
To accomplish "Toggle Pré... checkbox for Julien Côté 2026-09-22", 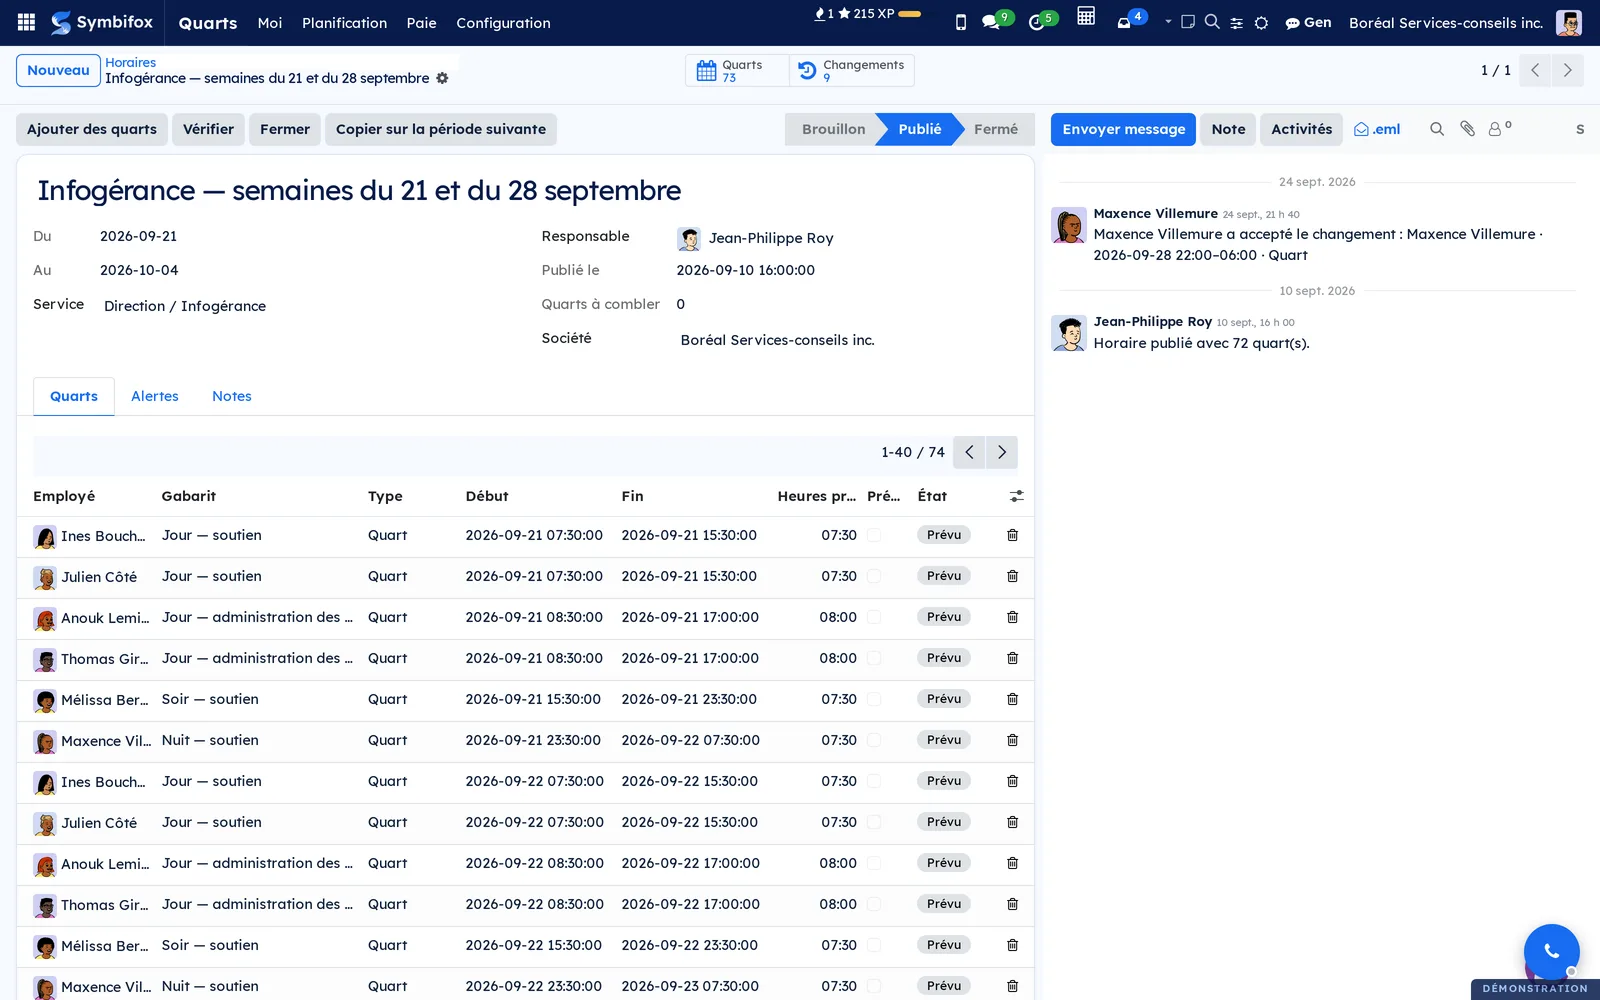I will coord(874,822).
